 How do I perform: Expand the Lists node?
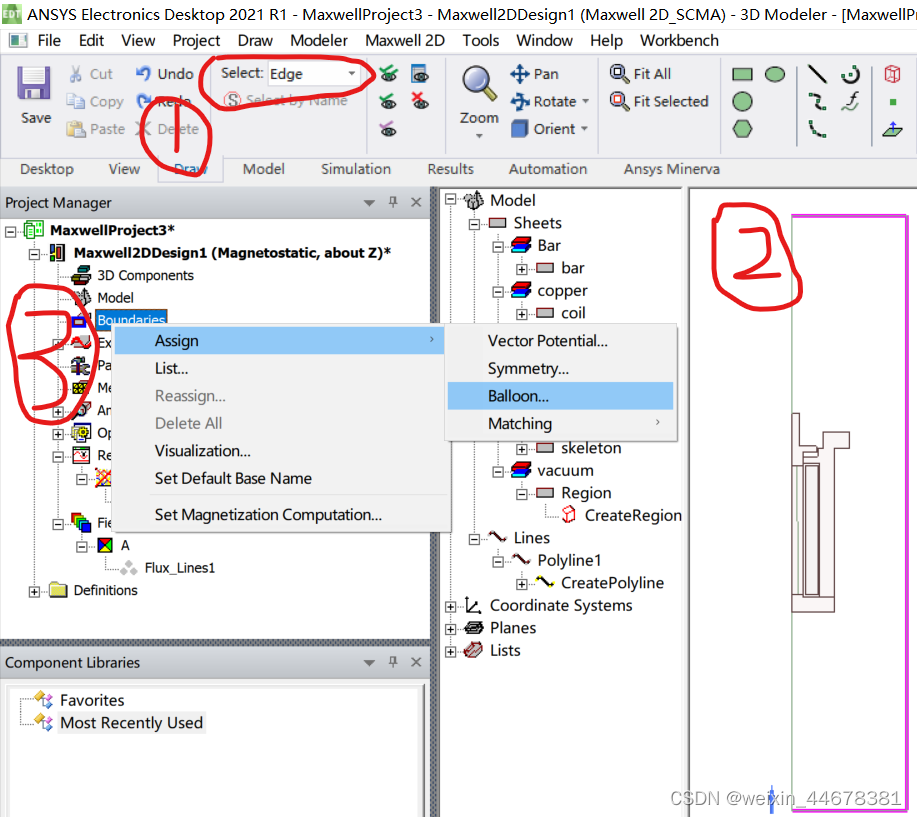click(450, 651)
